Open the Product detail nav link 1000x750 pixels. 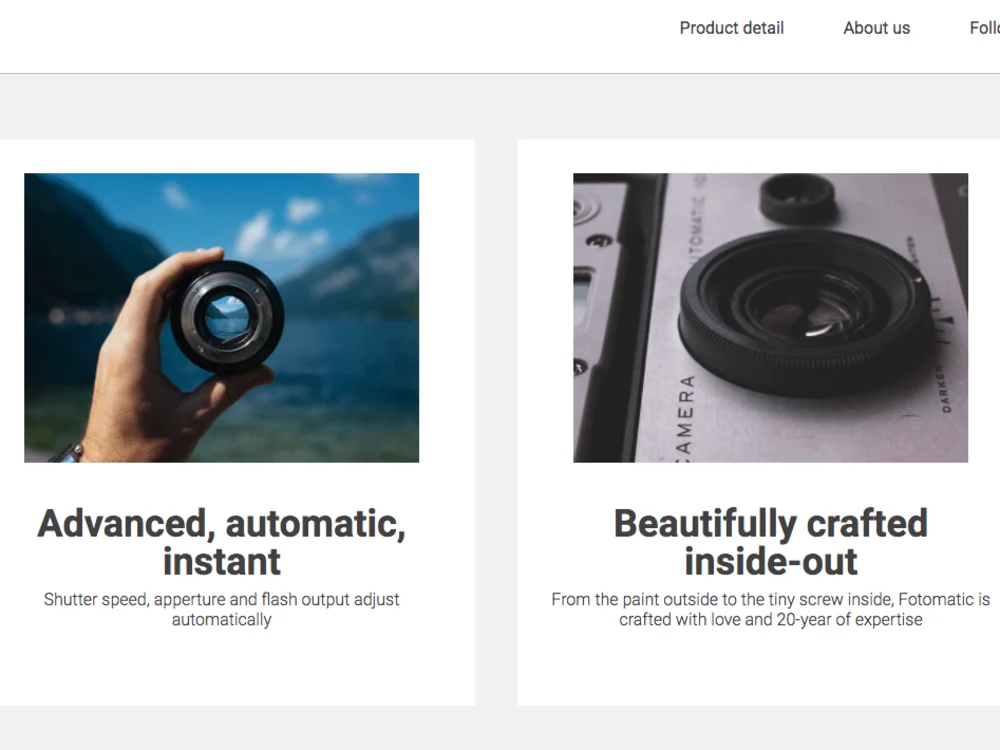732,28
